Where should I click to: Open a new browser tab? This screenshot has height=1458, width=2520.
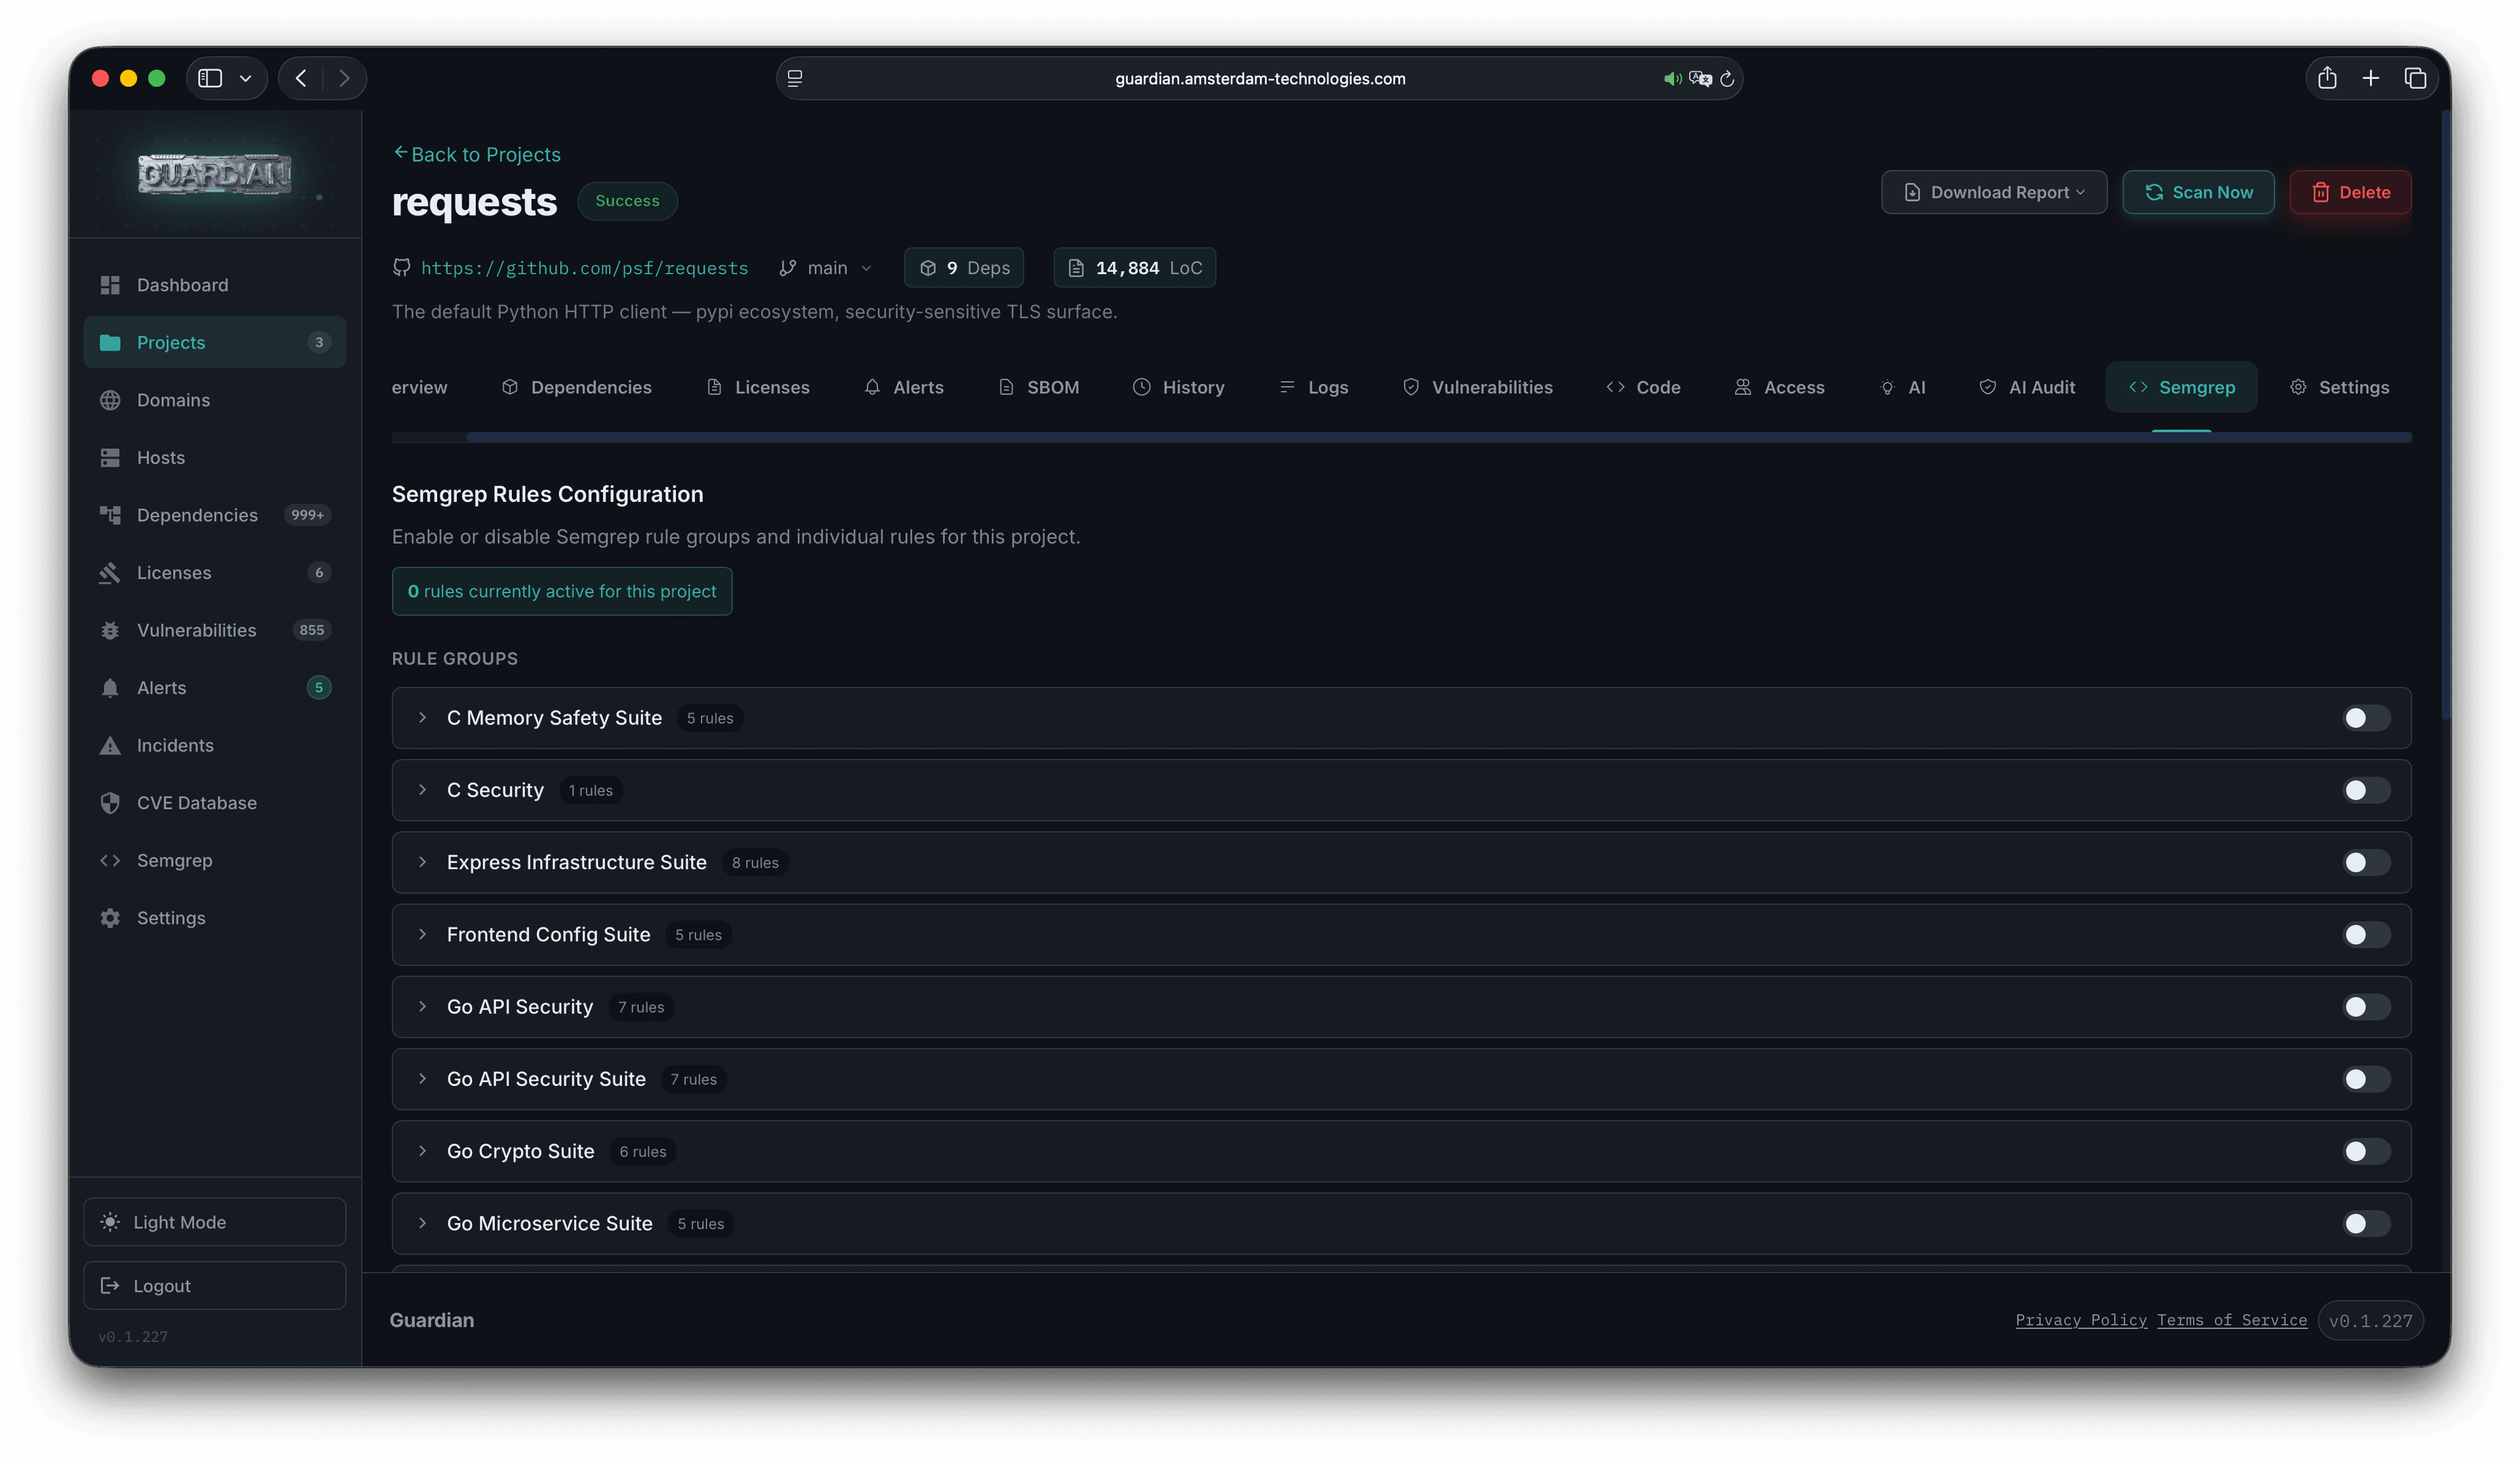coord(2370,78)
